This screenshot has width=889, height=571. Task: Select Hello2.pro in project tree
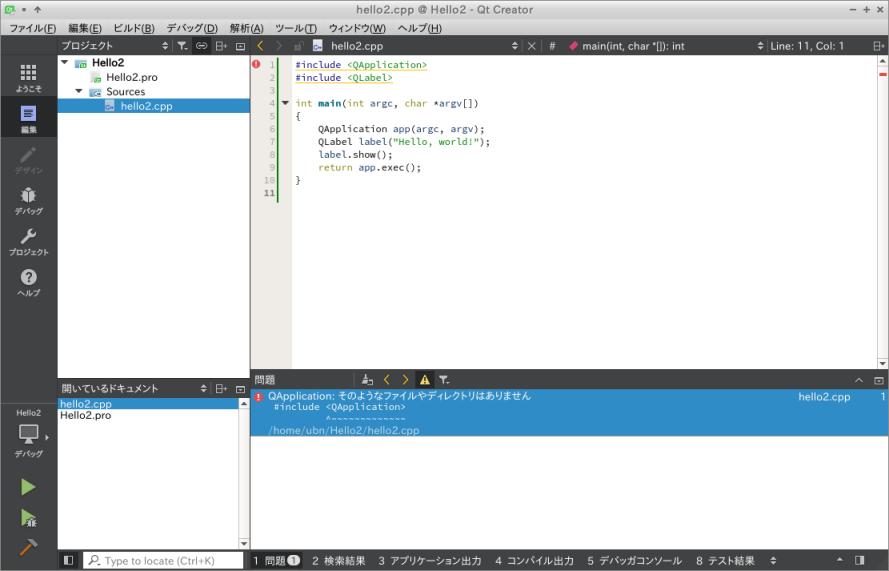pyautogui.click(x=132, y=77)
